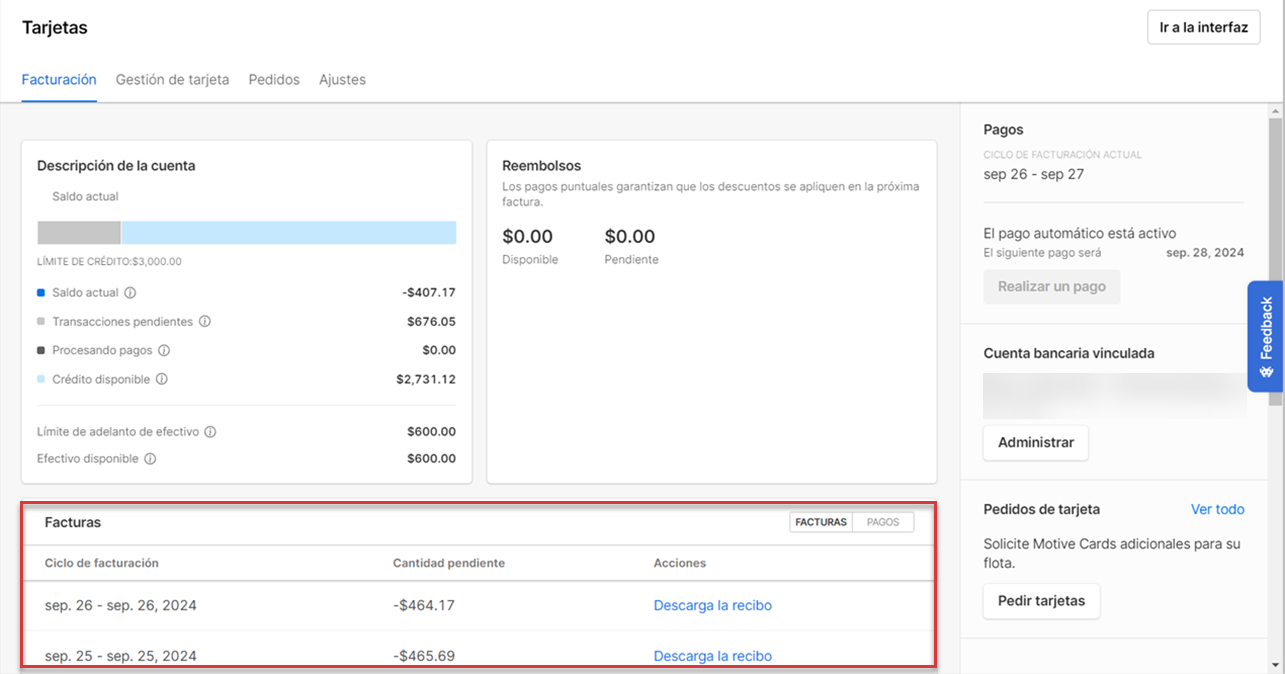Switch invoices table to FACTURAS view
This screenshot has height=674, width=1285.
point(821,522)
